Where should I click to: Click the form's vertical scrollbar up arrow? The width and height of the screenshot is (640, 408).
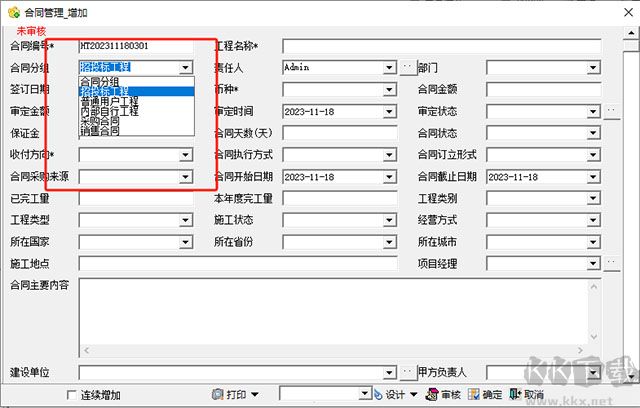pyautogui.click(x=631, y=33)
